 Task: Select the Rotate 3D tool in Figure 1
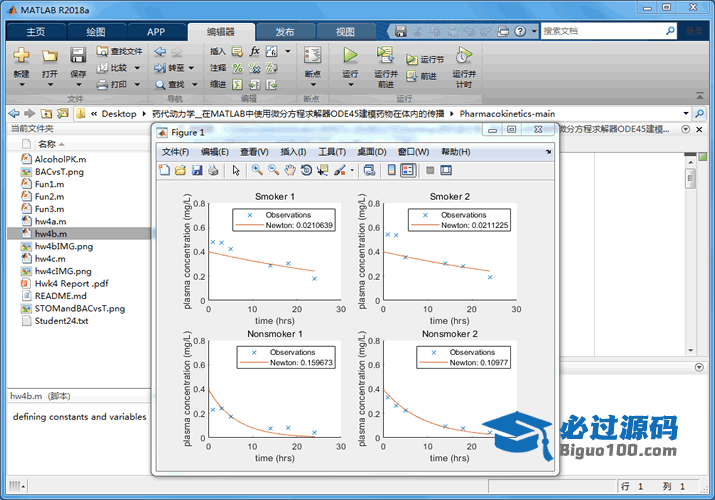(x=306, y=170)
